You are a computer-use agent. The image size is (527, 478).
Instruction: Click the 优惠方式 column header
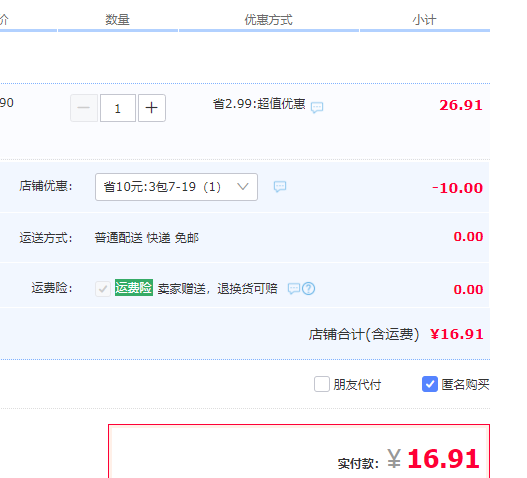tap(269, 20)
